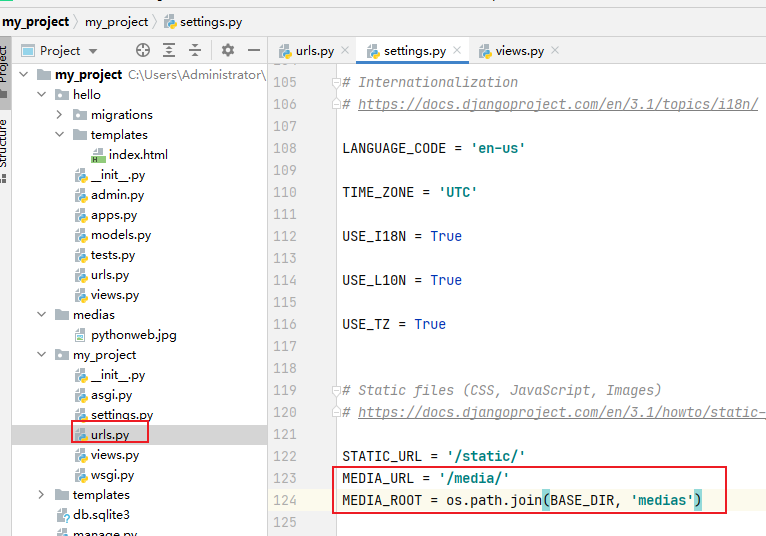The width and height of the screenshot is (766, 536).
Task: Switch to the urls.py editor tab
Action: pyautogui.click(x=314, y=51)
